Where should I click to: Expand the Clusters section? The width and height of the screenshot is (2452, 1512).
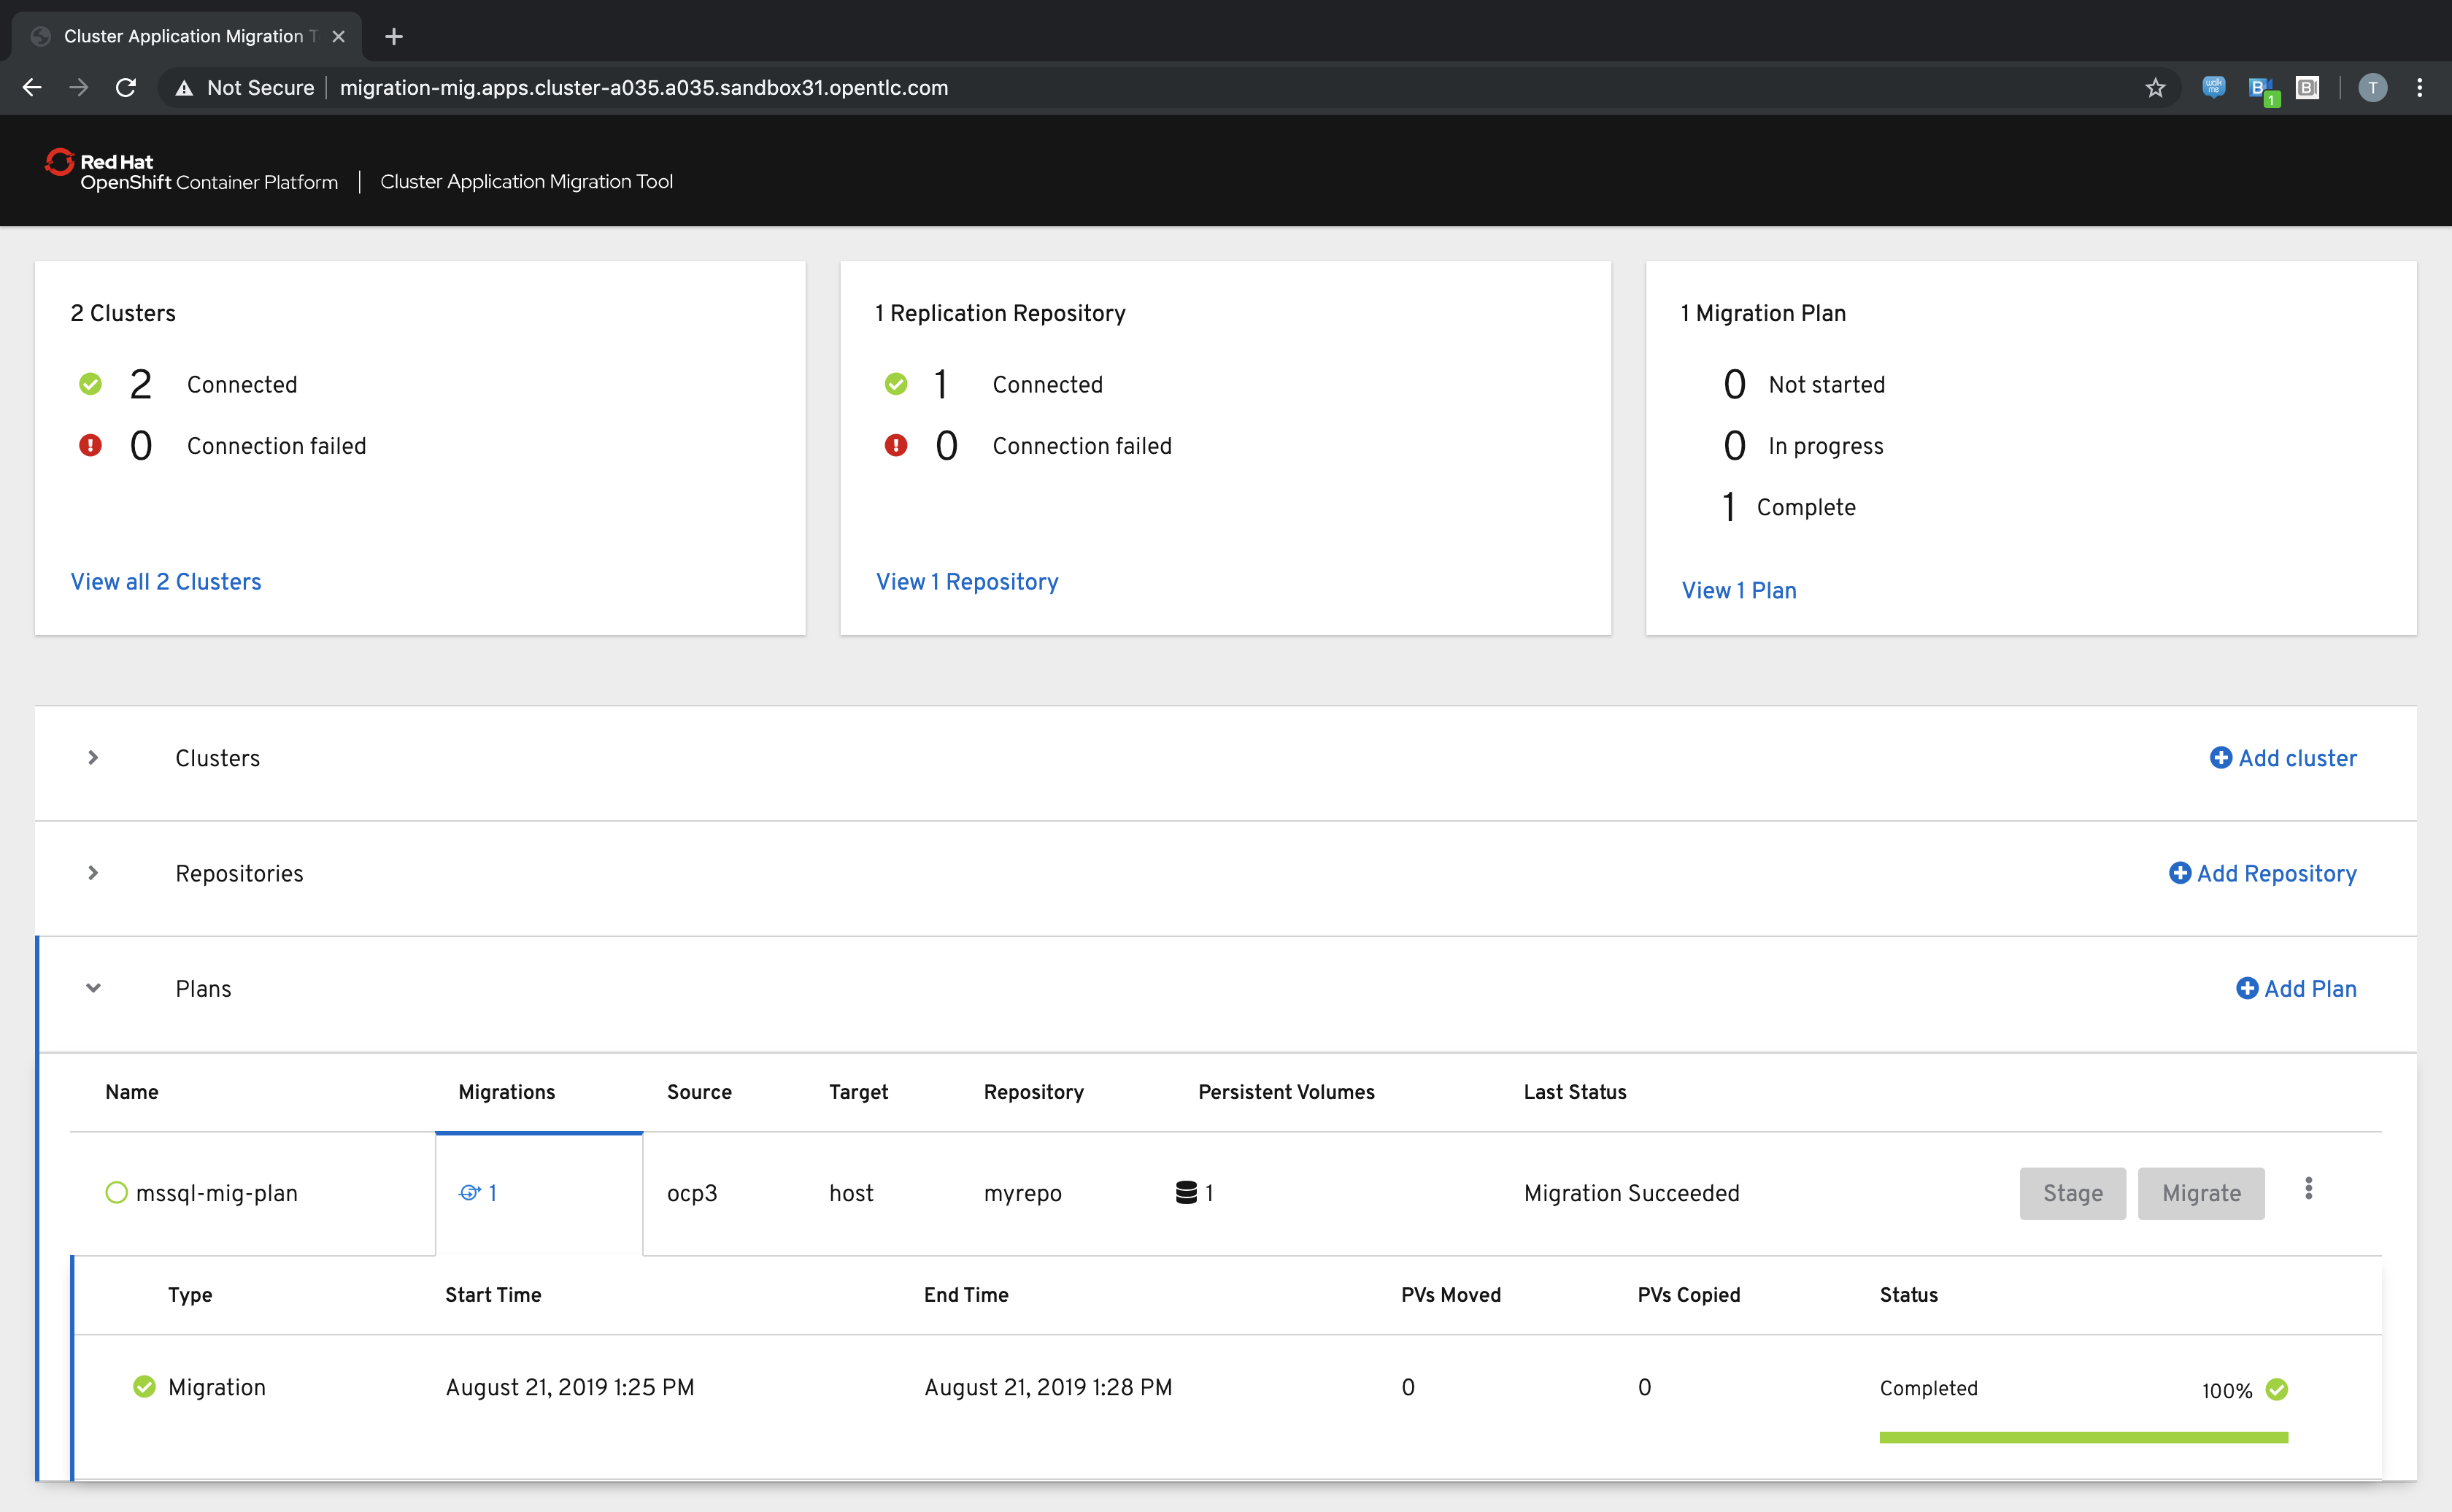tap(93, 757)
